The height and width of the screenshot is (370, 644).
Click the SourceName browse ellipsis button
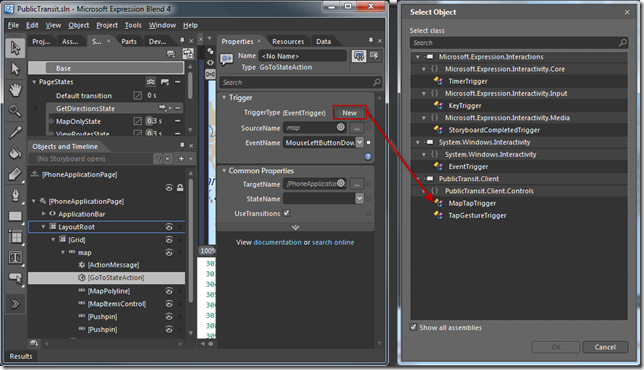357,128
